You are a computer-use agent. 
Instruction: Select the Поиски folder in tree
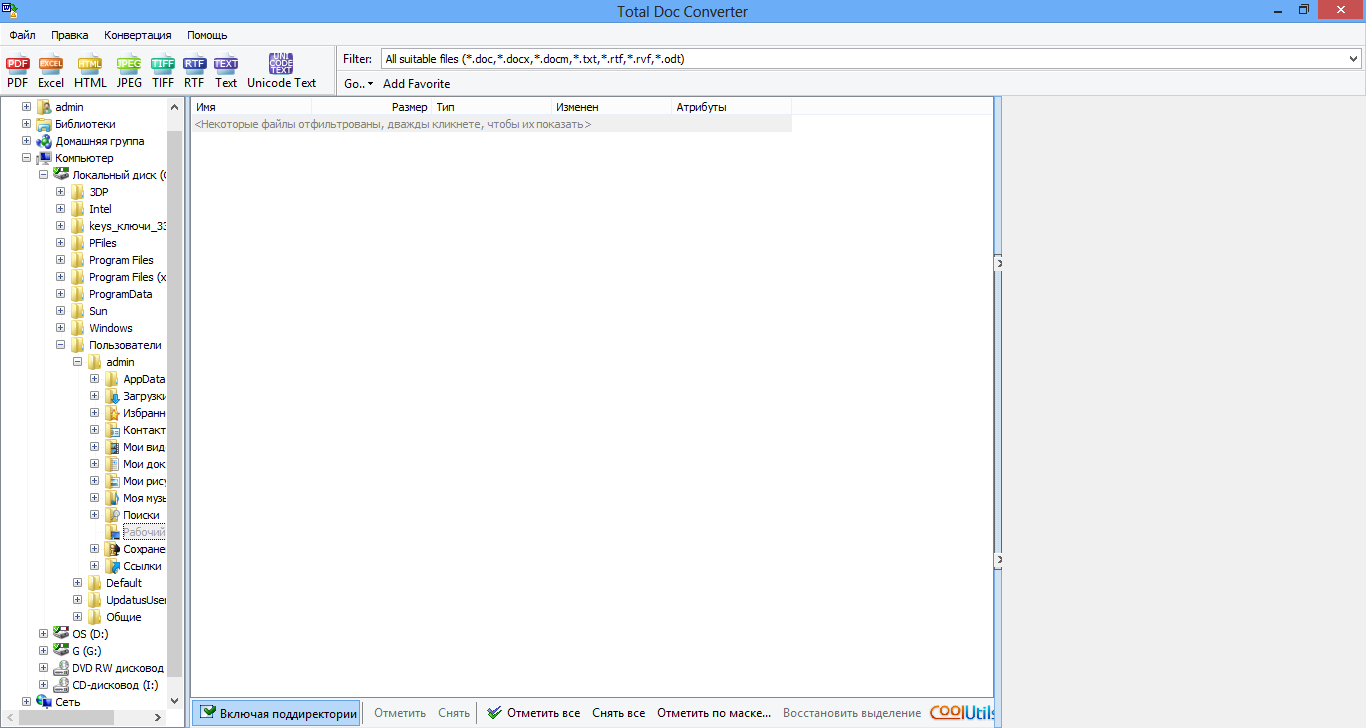[x=141, y=515]
